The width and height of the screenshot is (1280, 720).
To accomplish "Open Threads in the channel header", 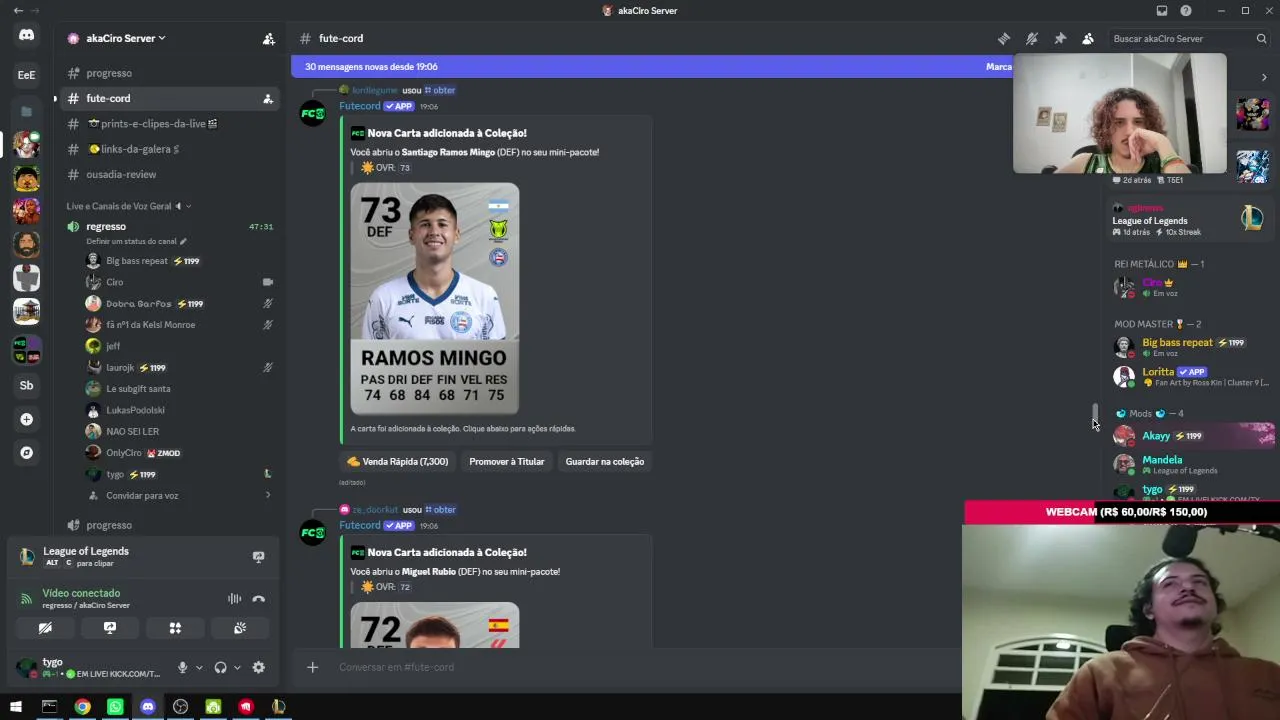I will tap(1004, 39).
